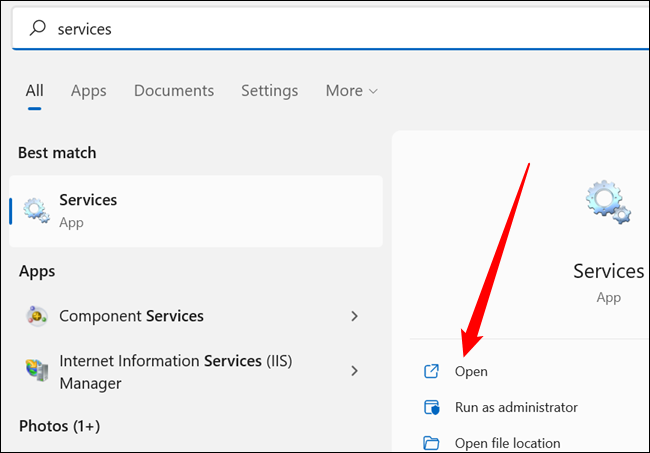Screen dimensions: 650x453
Task: Click the search box containing services
Action: 331,29
